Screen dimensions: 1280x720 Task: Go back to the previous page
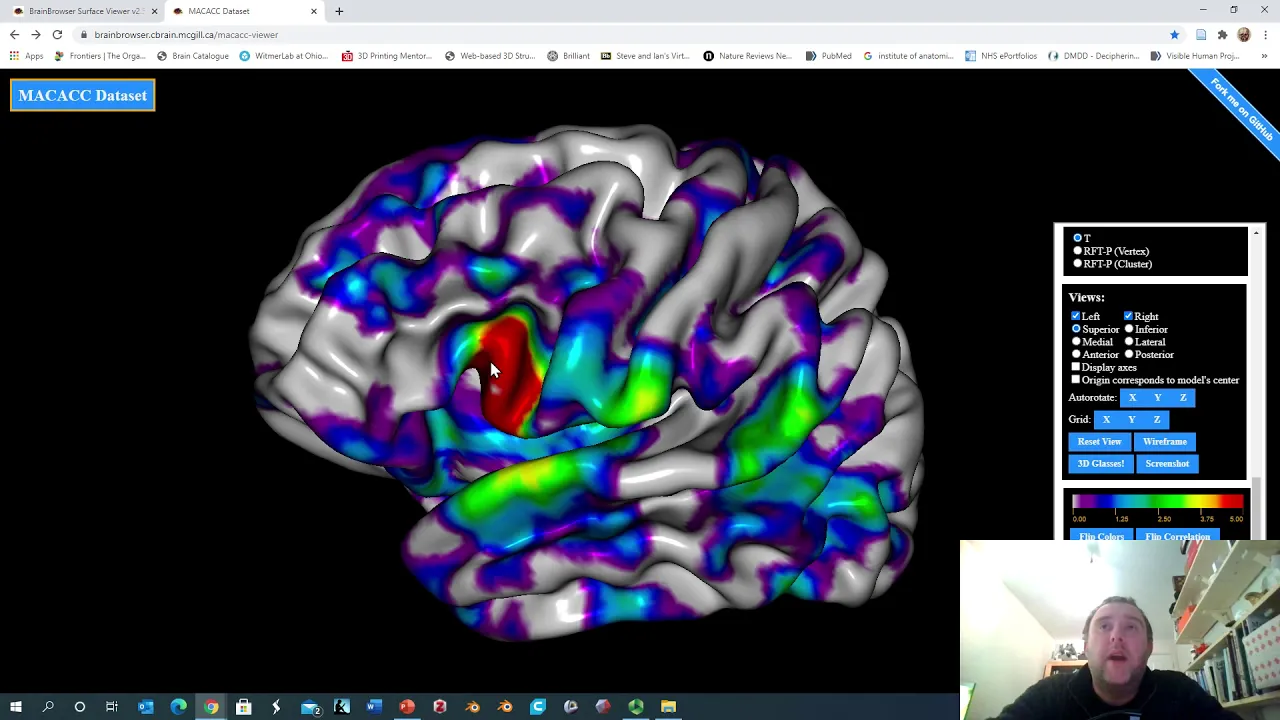click(x=14, y=35)
